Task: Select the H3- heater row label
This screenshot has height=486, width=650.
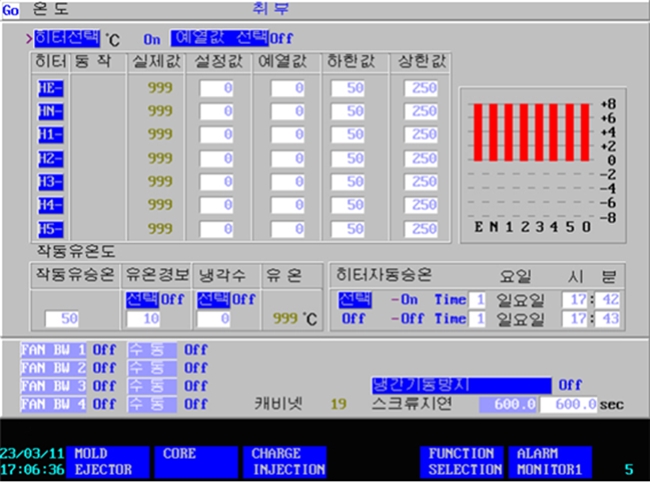Action: [50, 181]
